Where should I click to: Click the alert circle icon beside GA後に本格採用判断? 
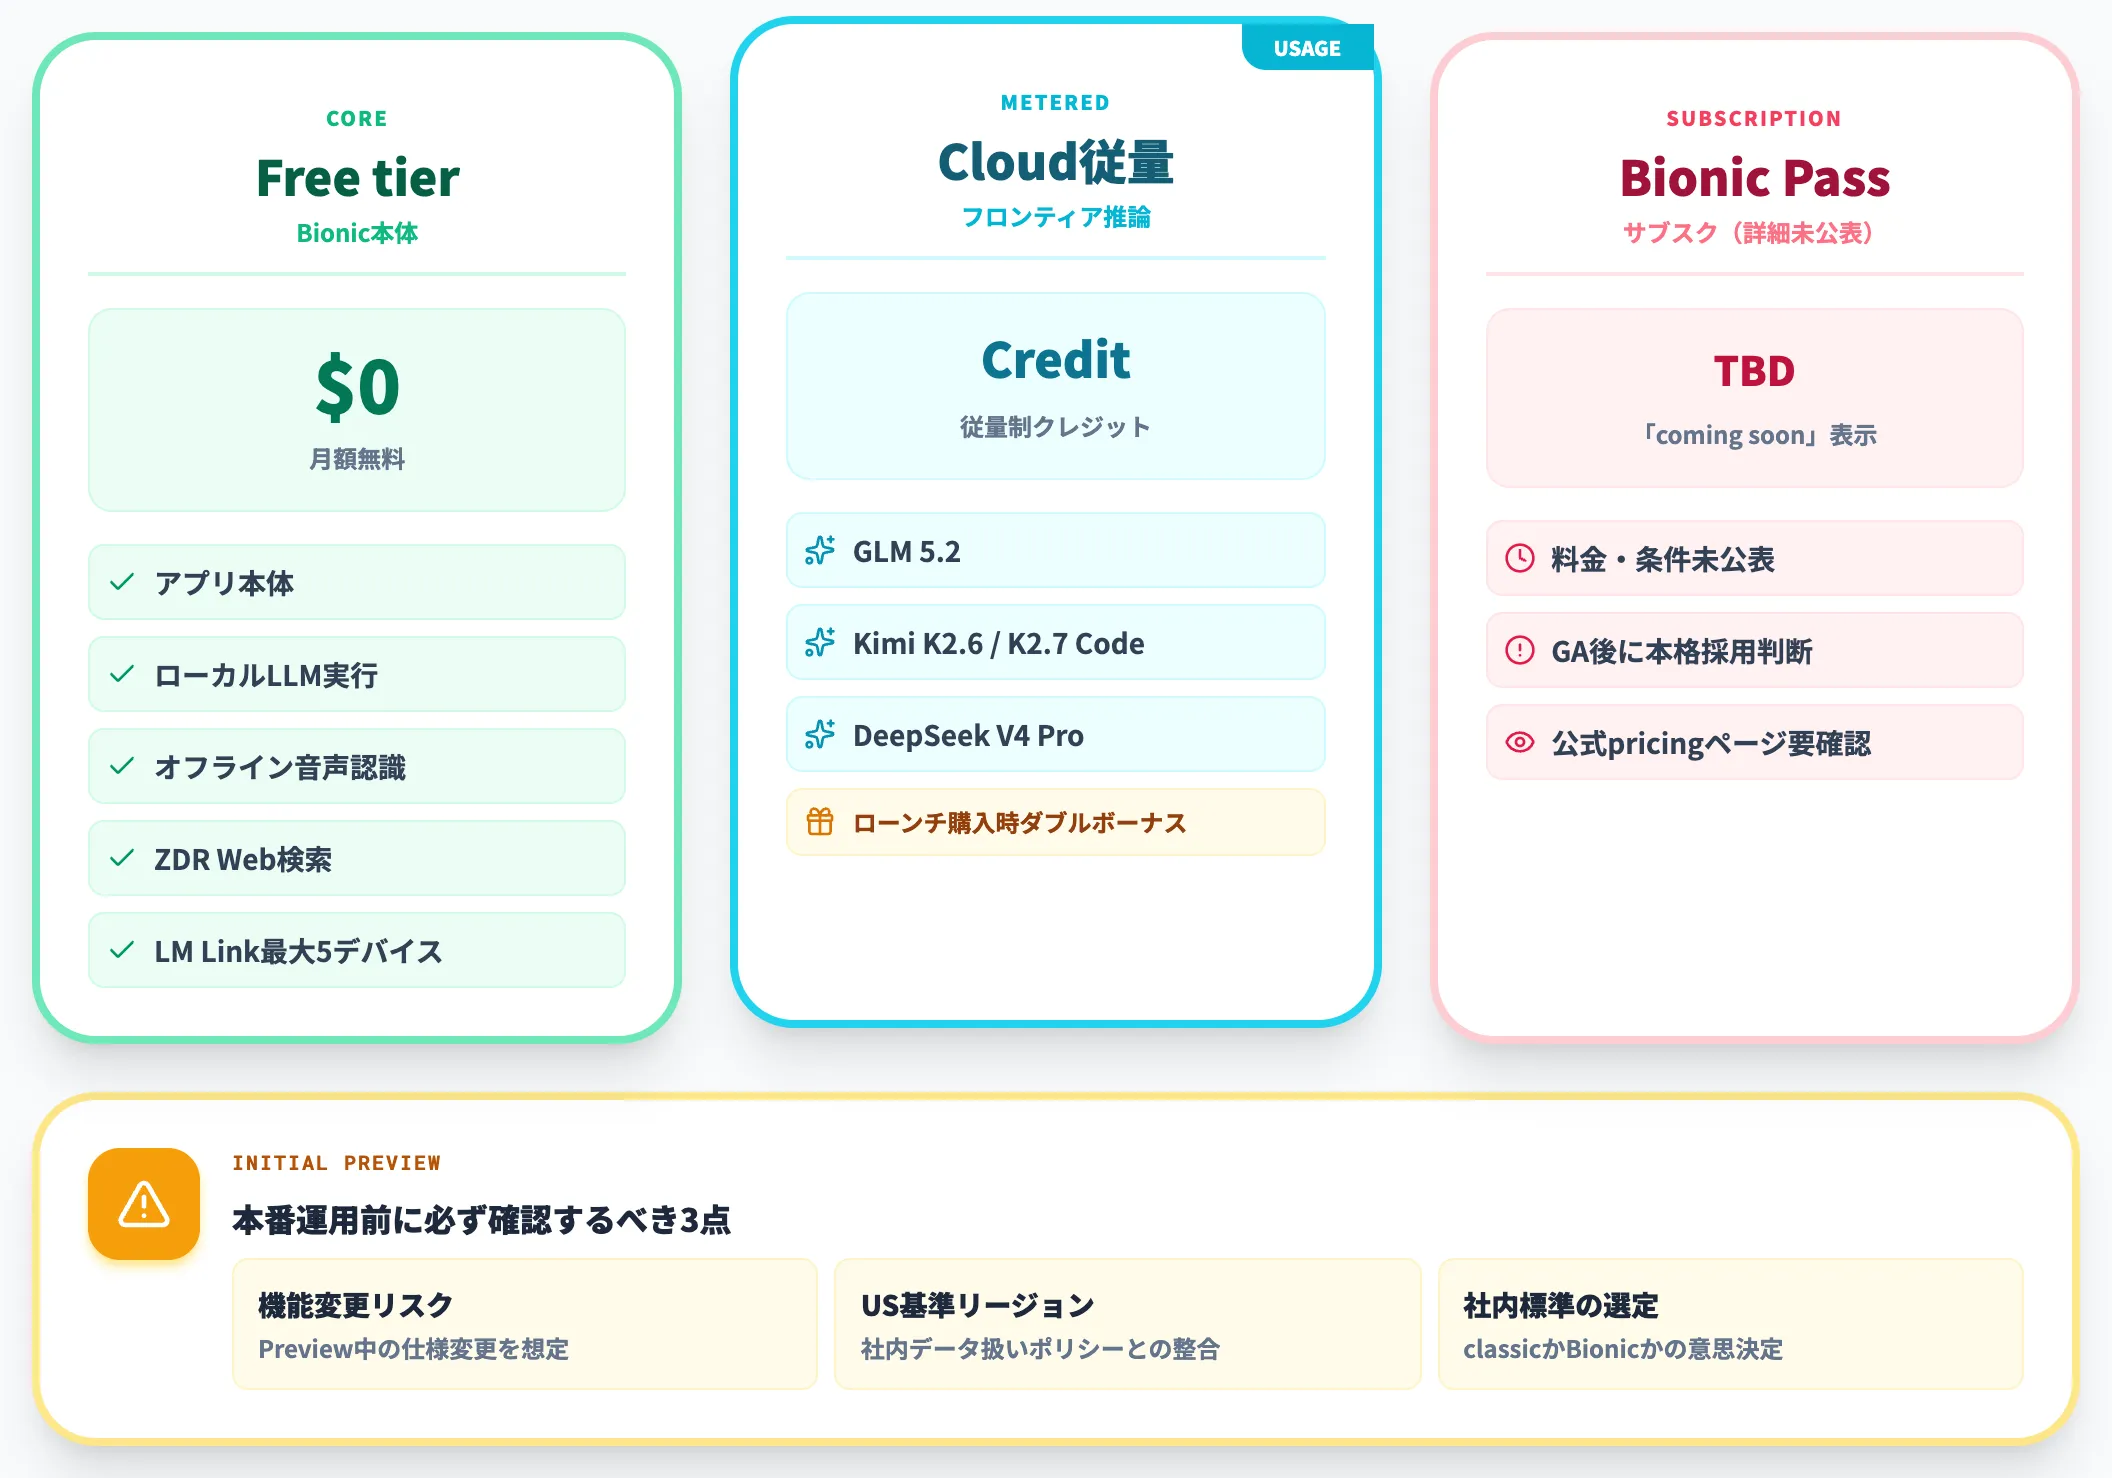coord(1520,650)
